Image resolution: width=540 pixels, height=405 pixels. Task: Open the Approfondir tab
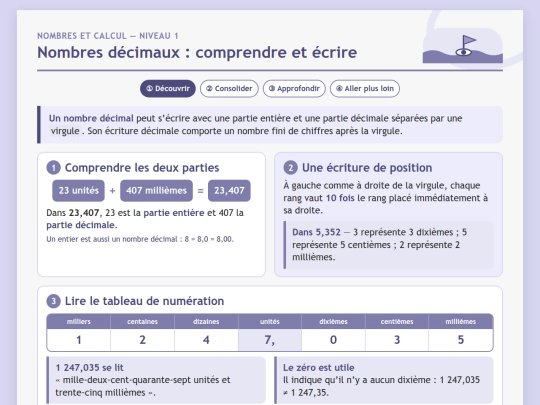pos(294,89)
